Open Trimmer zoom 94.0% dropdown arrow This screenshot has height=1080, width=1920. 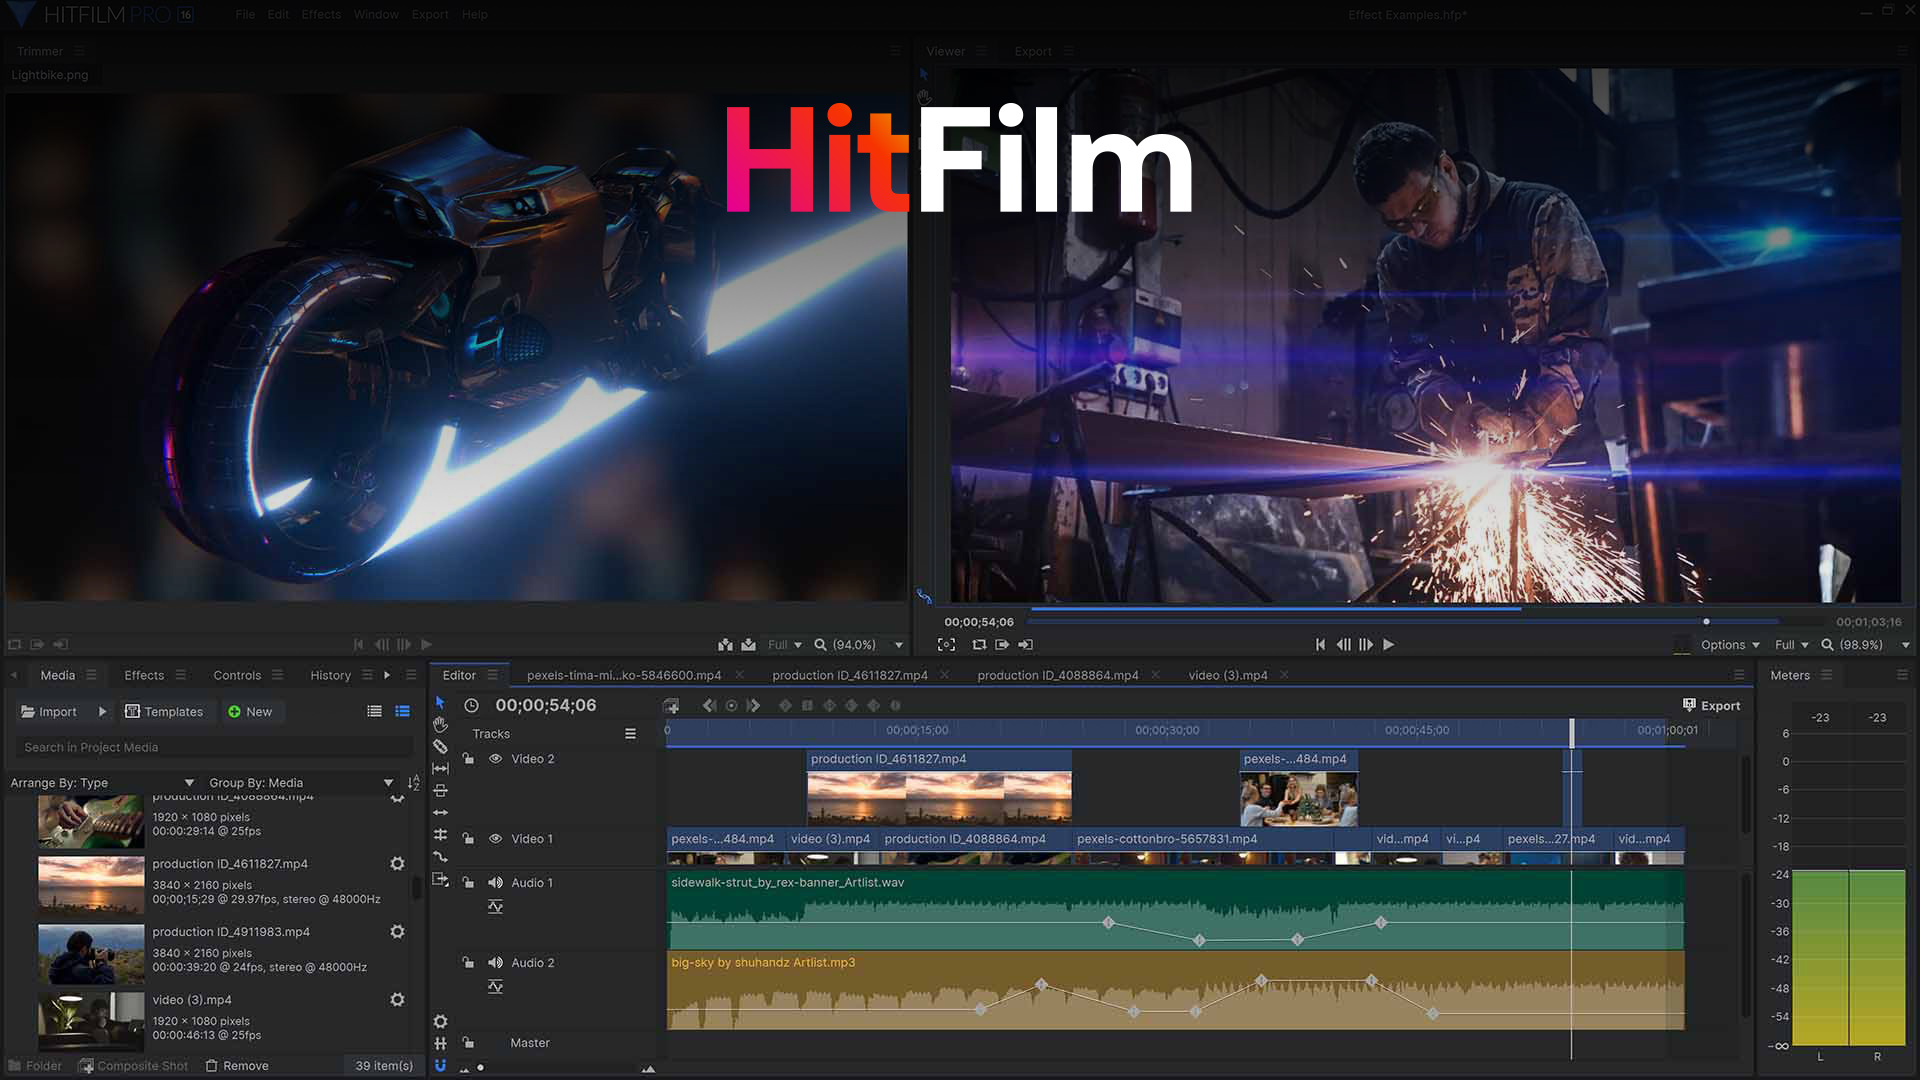click(898, 645)
